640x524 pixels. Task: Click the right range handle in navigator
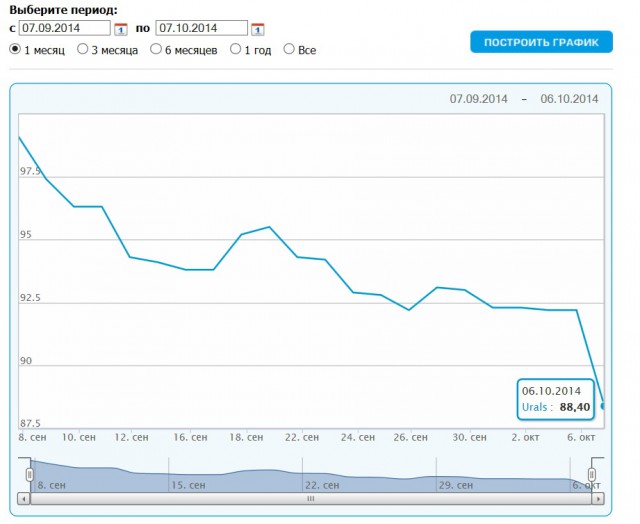click(592, 474)
